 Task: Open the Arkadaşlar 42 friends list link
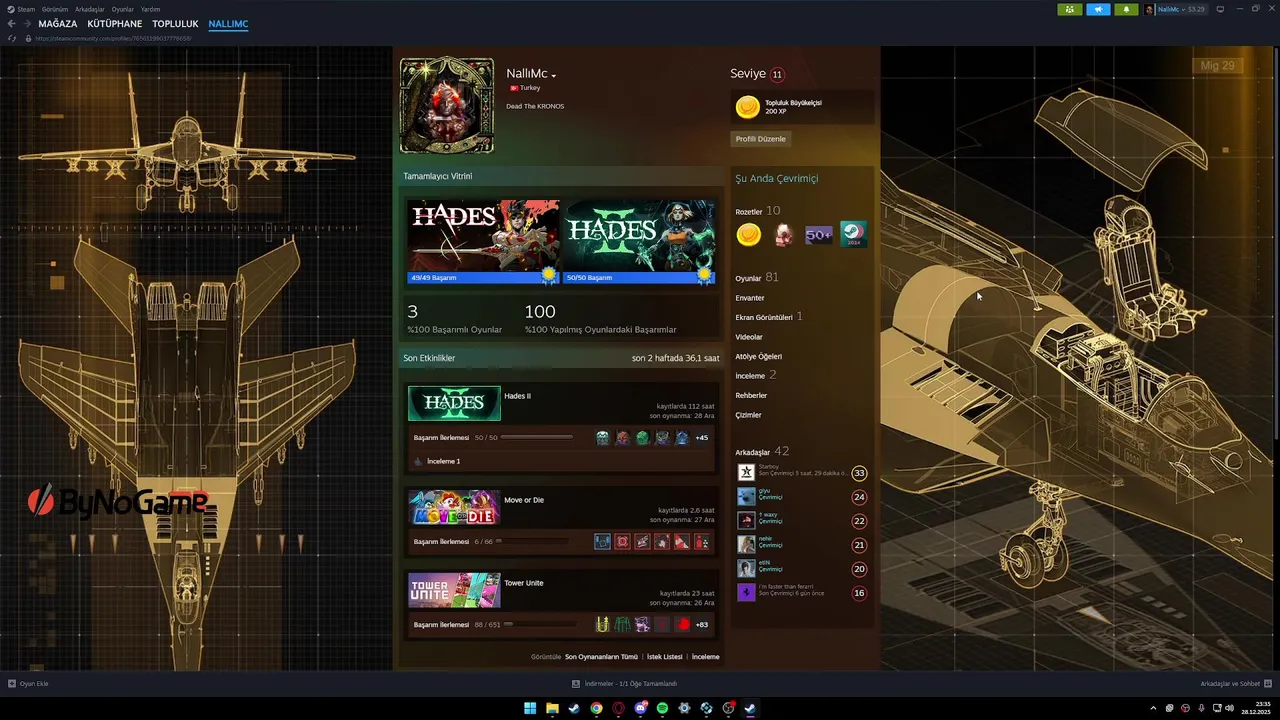(x=762, y=452)
